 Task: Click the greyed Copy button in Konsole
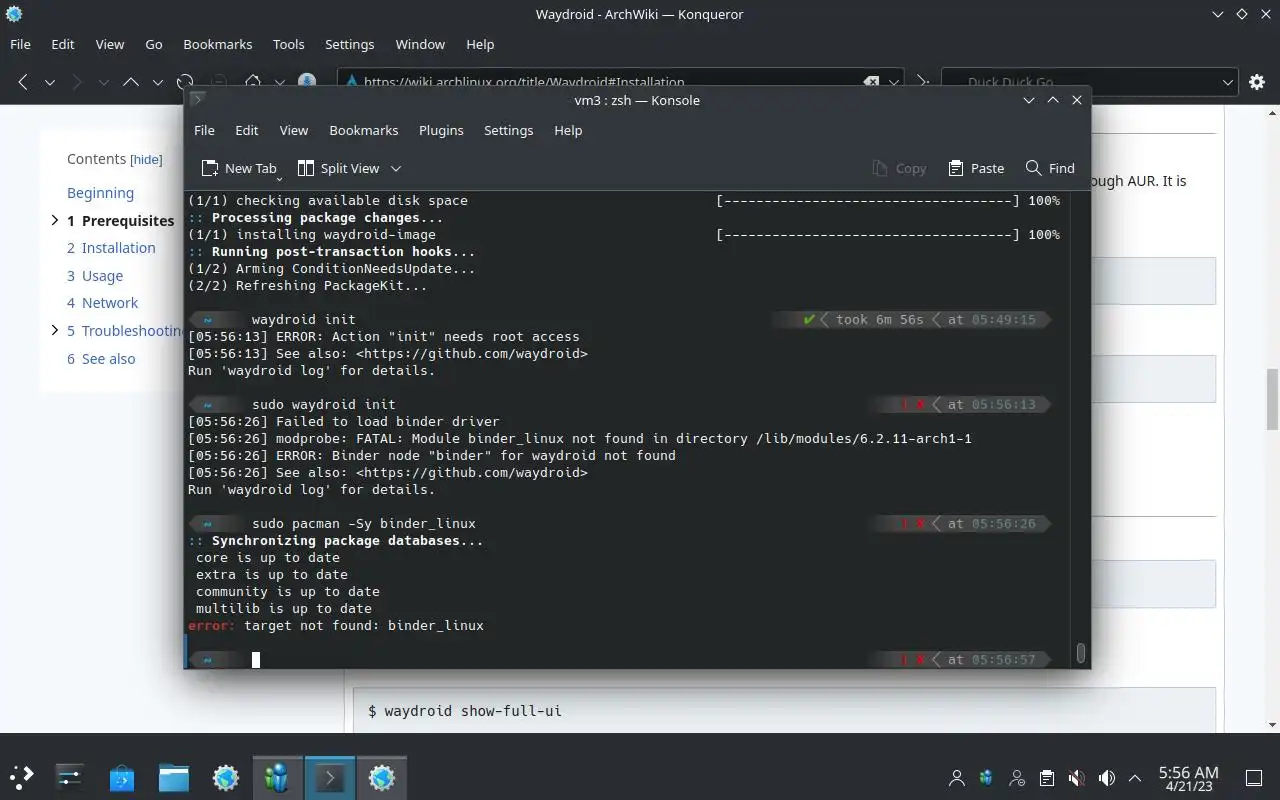click(899, 168)
